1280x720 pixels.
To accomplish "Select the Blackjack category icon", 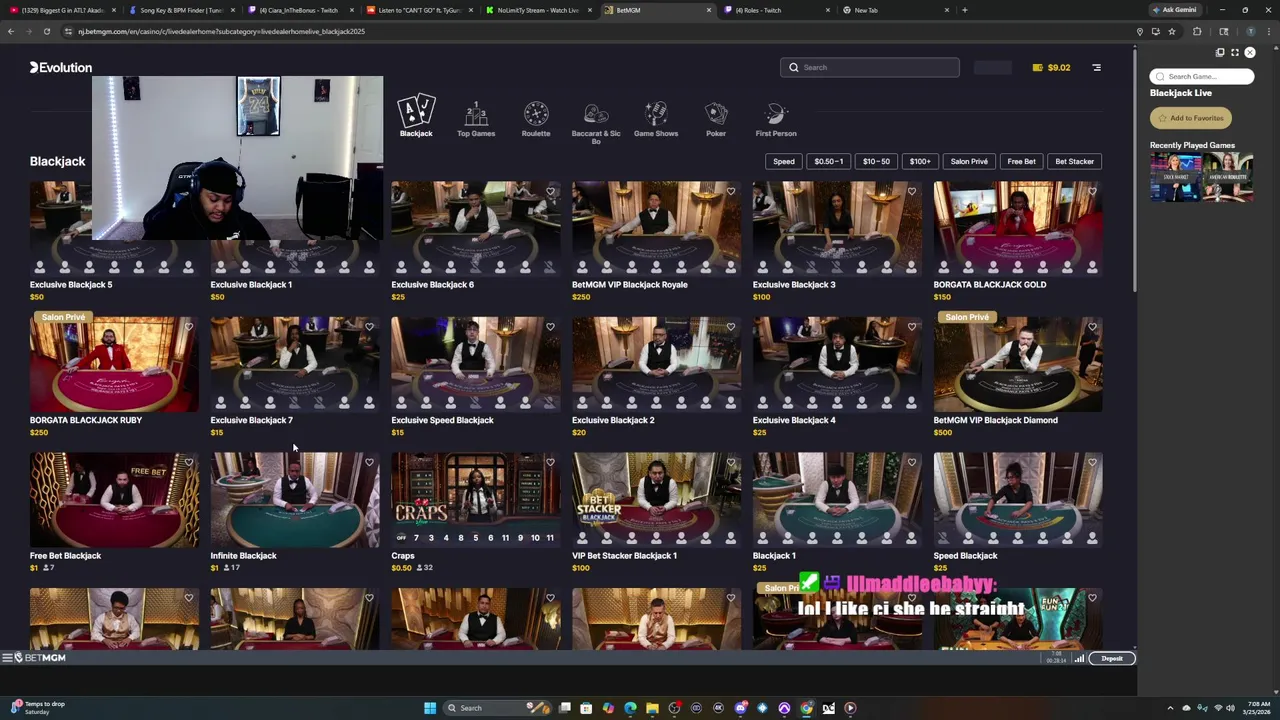I will click(x=416, y=117).
